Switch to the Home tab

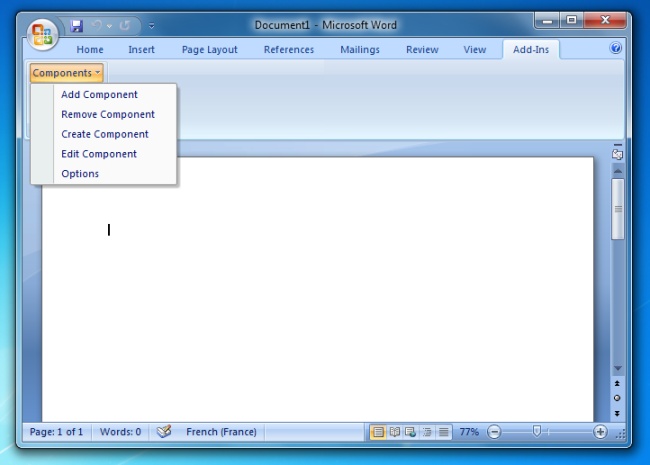tap(90, 50)
